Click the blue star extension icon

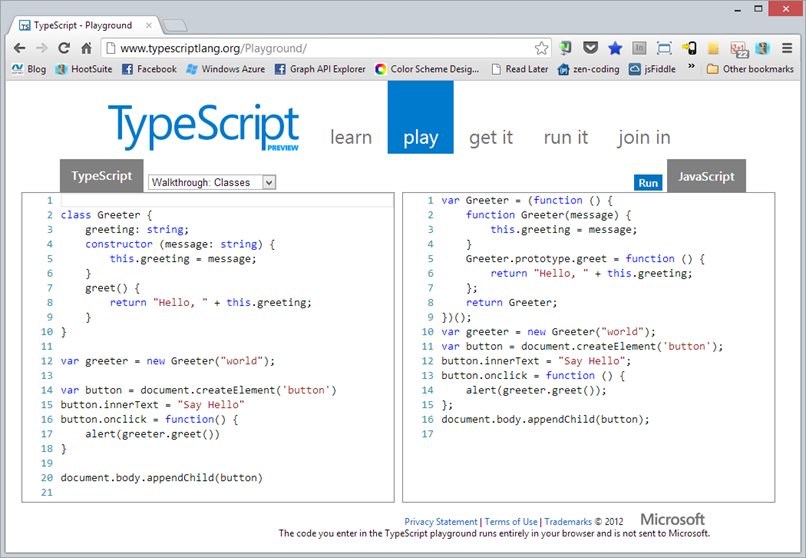[615, 48]
